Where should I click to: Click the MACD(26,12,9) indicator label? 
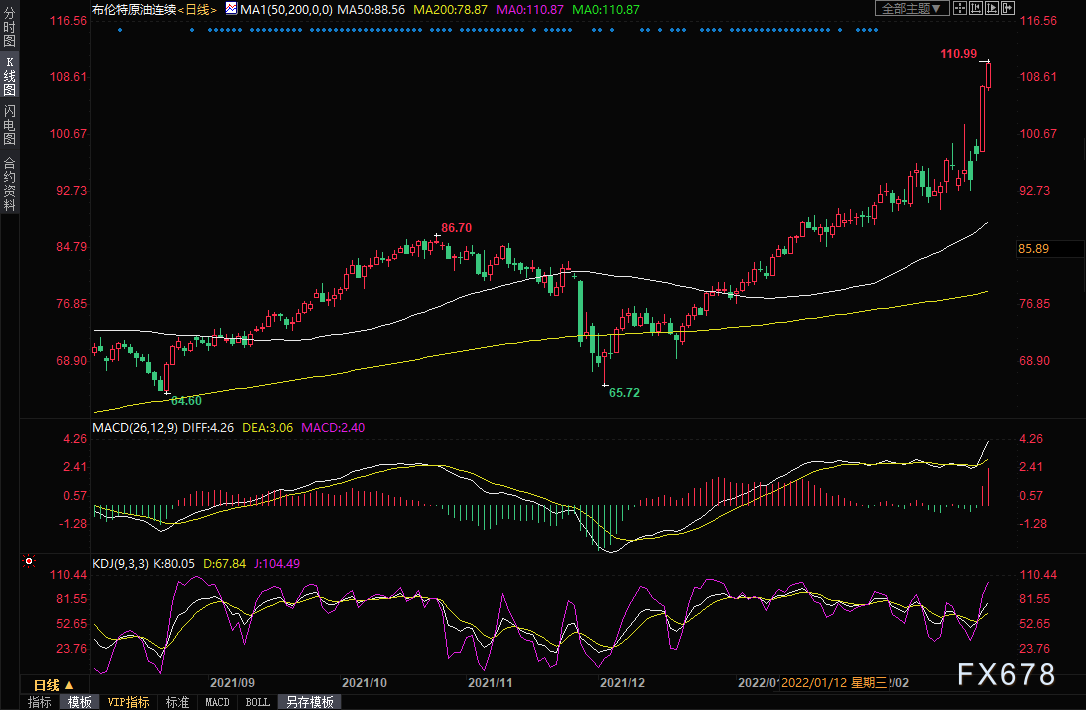tap(135, 428)
